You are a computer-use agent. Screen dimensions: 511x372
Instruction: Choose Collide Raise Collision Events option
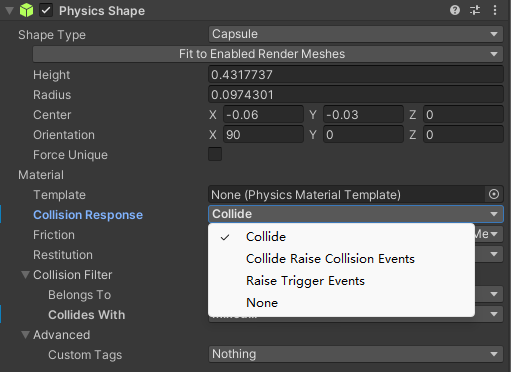tap(330, 259)
